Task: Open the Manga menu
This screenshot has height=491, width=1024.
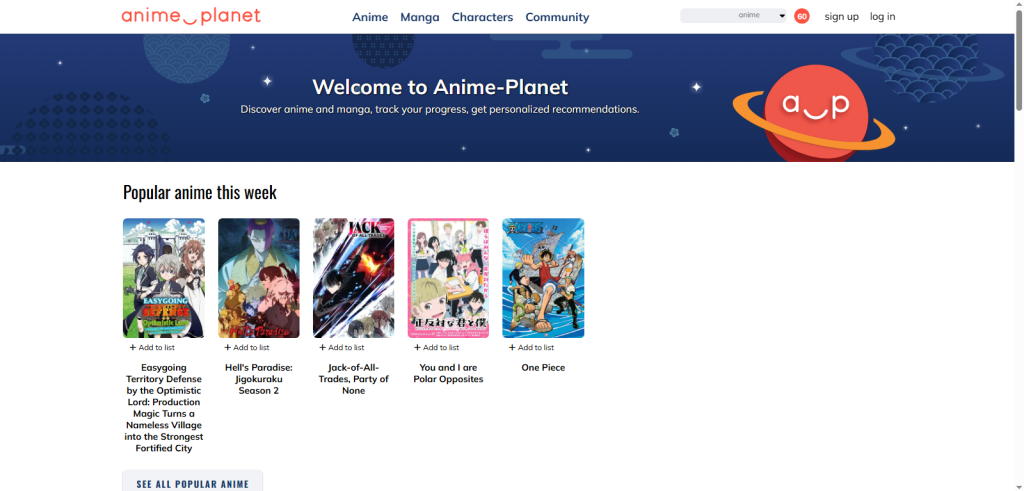Action: click(x=419, y=17)
